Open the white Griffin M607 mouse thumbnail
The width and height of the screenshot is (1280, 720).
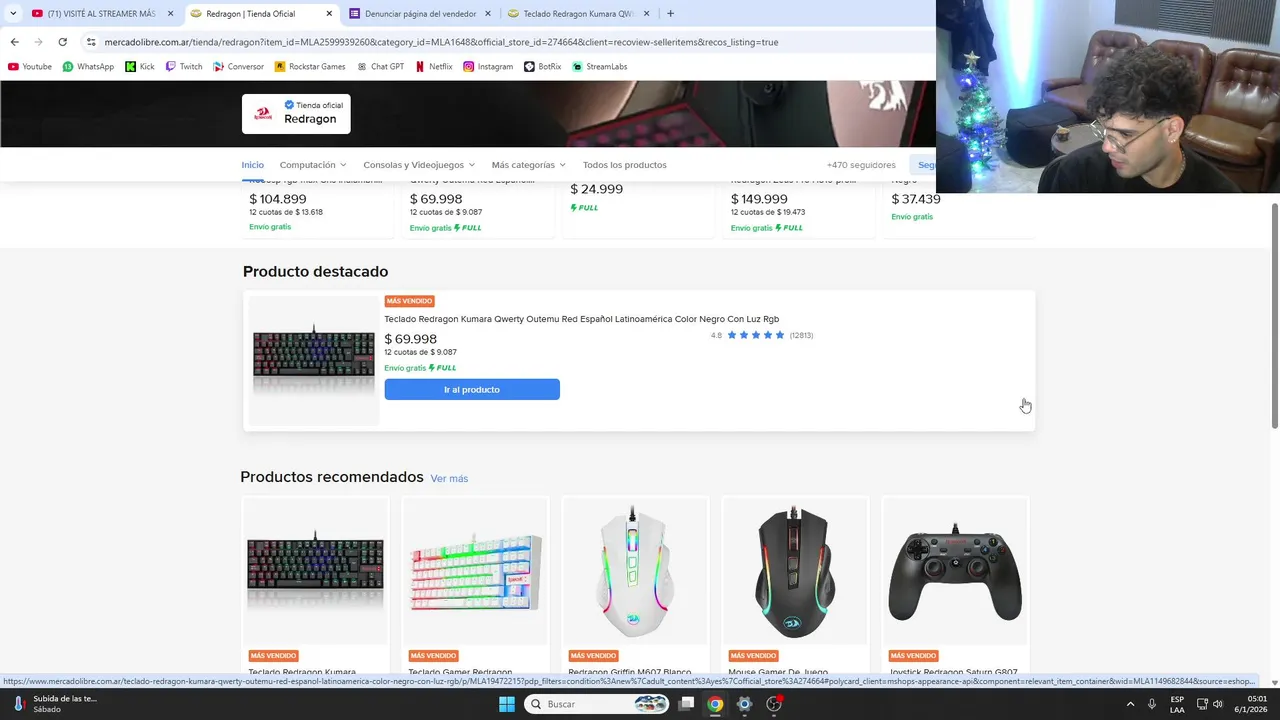(x=635, y=570)
